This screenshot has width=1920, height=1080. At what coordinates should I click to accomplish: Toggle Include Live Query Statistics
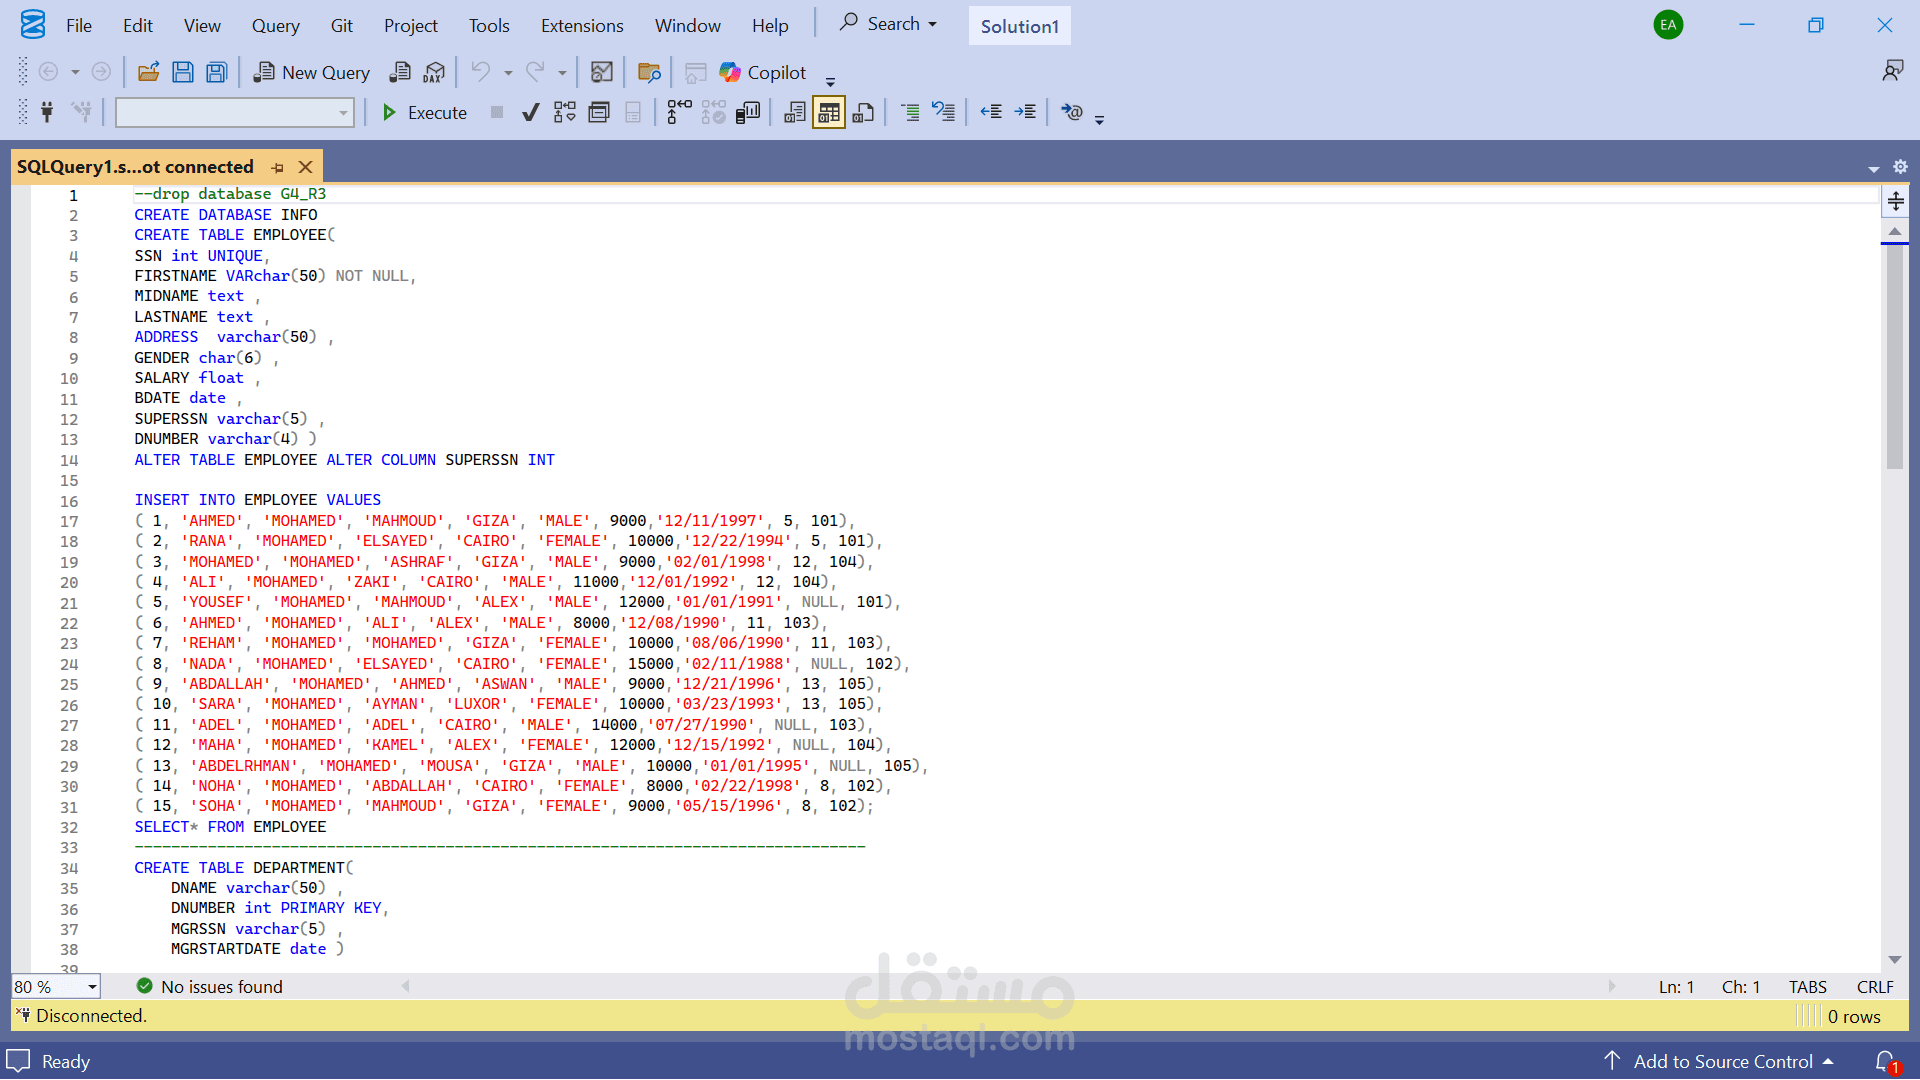pos(713,112)
